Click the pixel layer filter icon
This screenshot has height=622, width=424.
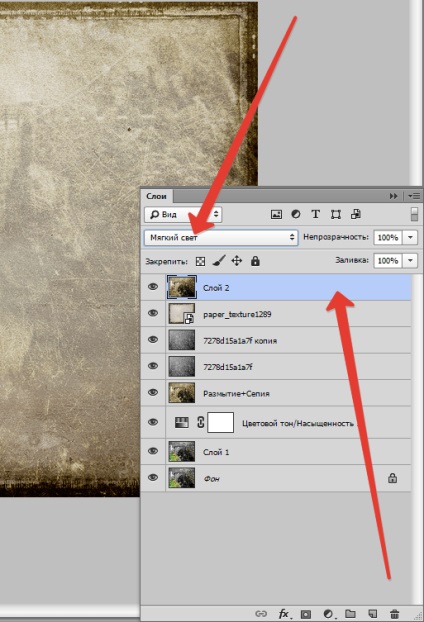pos(276,215)
